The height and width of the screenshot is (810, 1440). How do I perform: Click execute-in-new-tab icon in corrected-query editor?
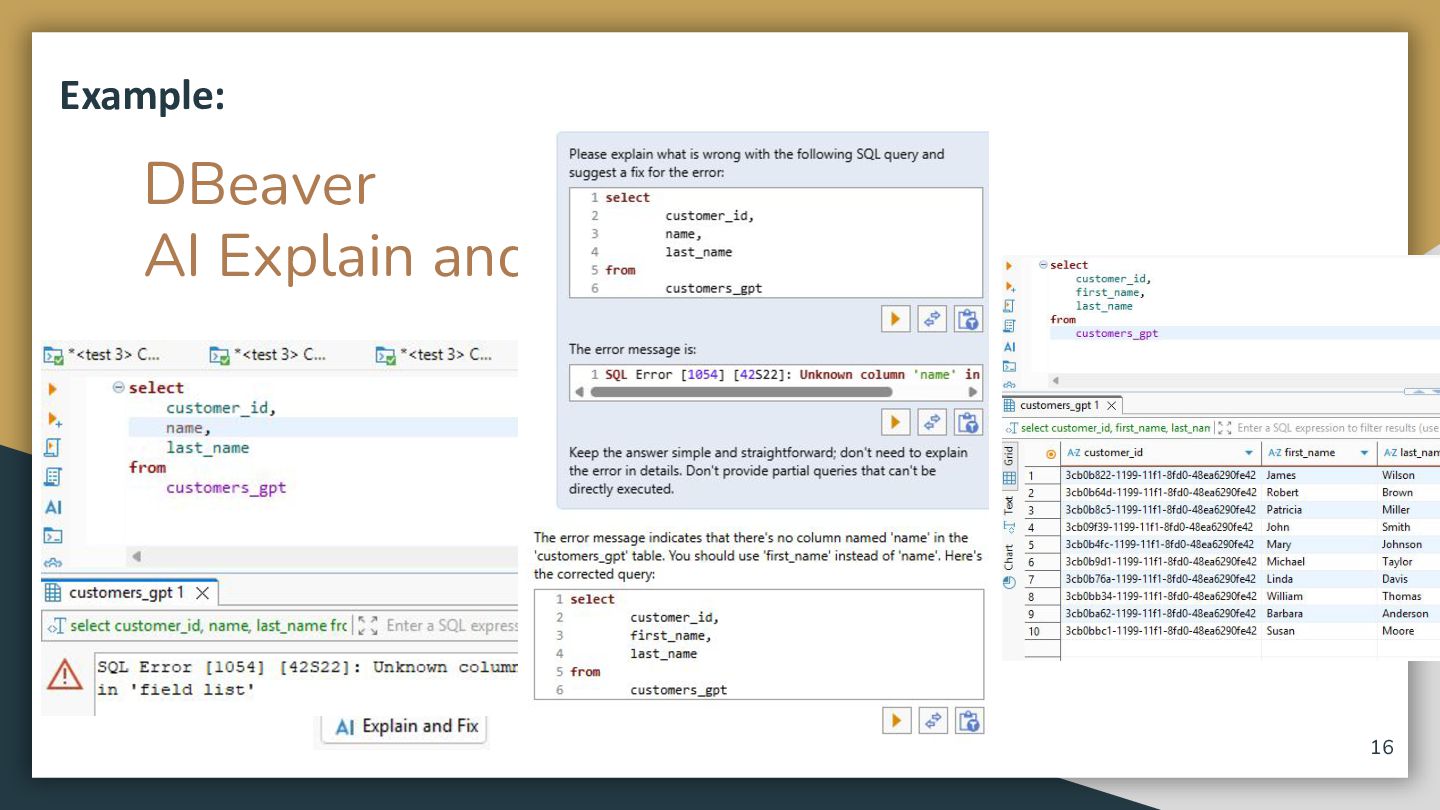pos(1010,286)
